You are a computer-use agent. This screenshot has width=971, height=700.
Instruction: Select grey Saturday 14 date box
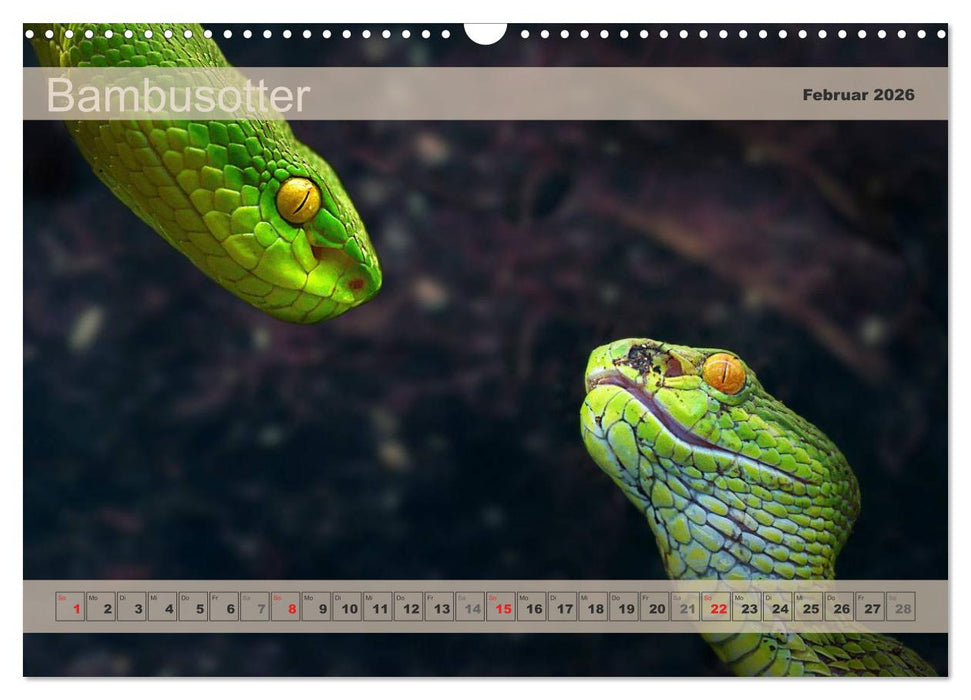pyautogui.click(x=471, y=607)
